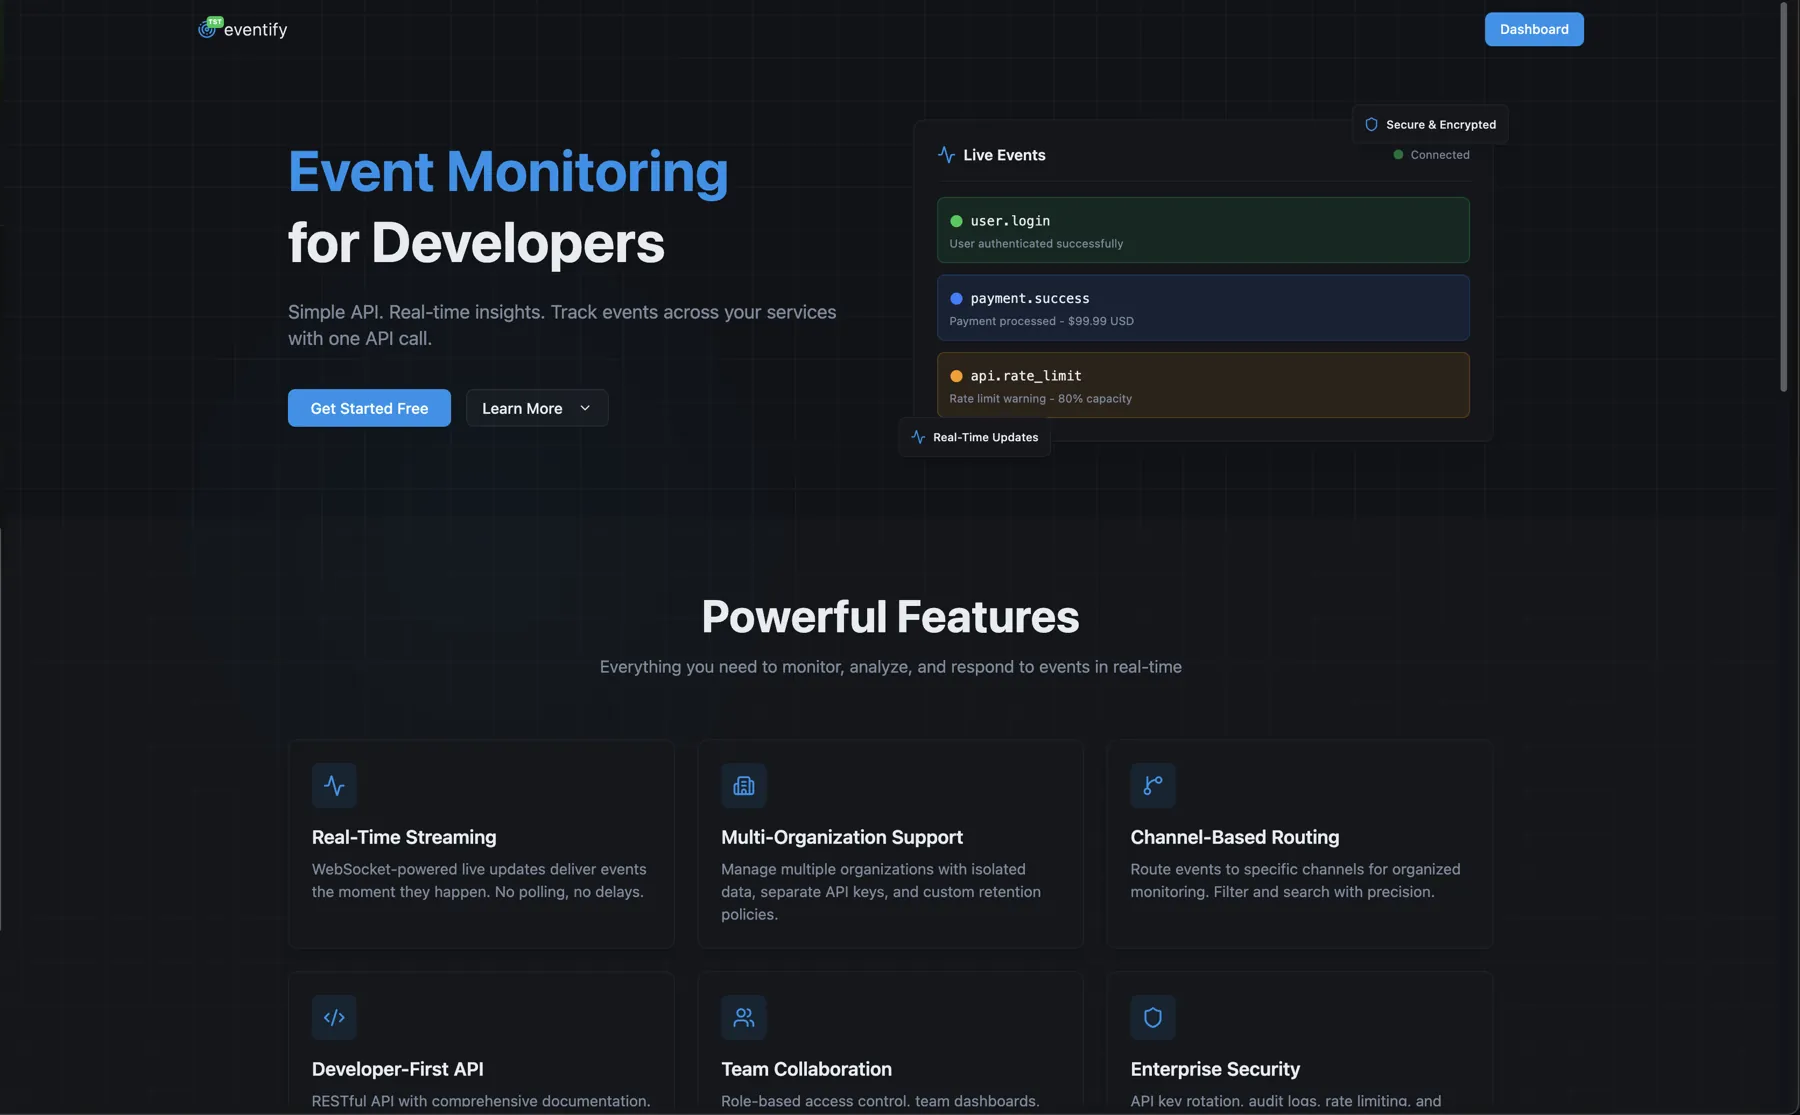Click the Real-Time Updates badge label
Image resolution: width=1800 pixels, height=1115 pixels.
(985, 437)
